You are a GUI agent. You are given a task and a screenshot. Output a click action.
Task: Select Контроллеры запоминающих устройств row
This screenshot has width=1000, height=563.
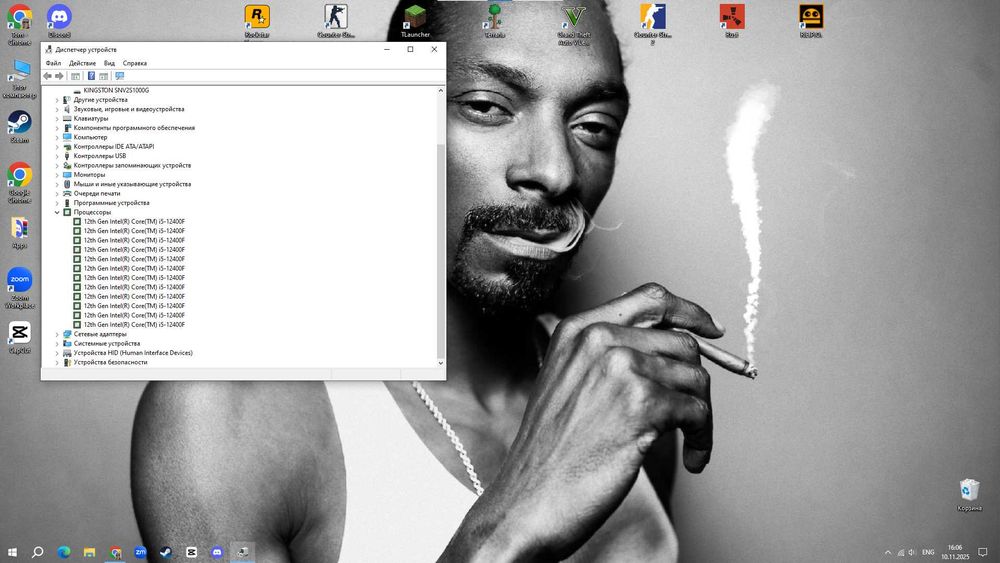coord(132,165)
